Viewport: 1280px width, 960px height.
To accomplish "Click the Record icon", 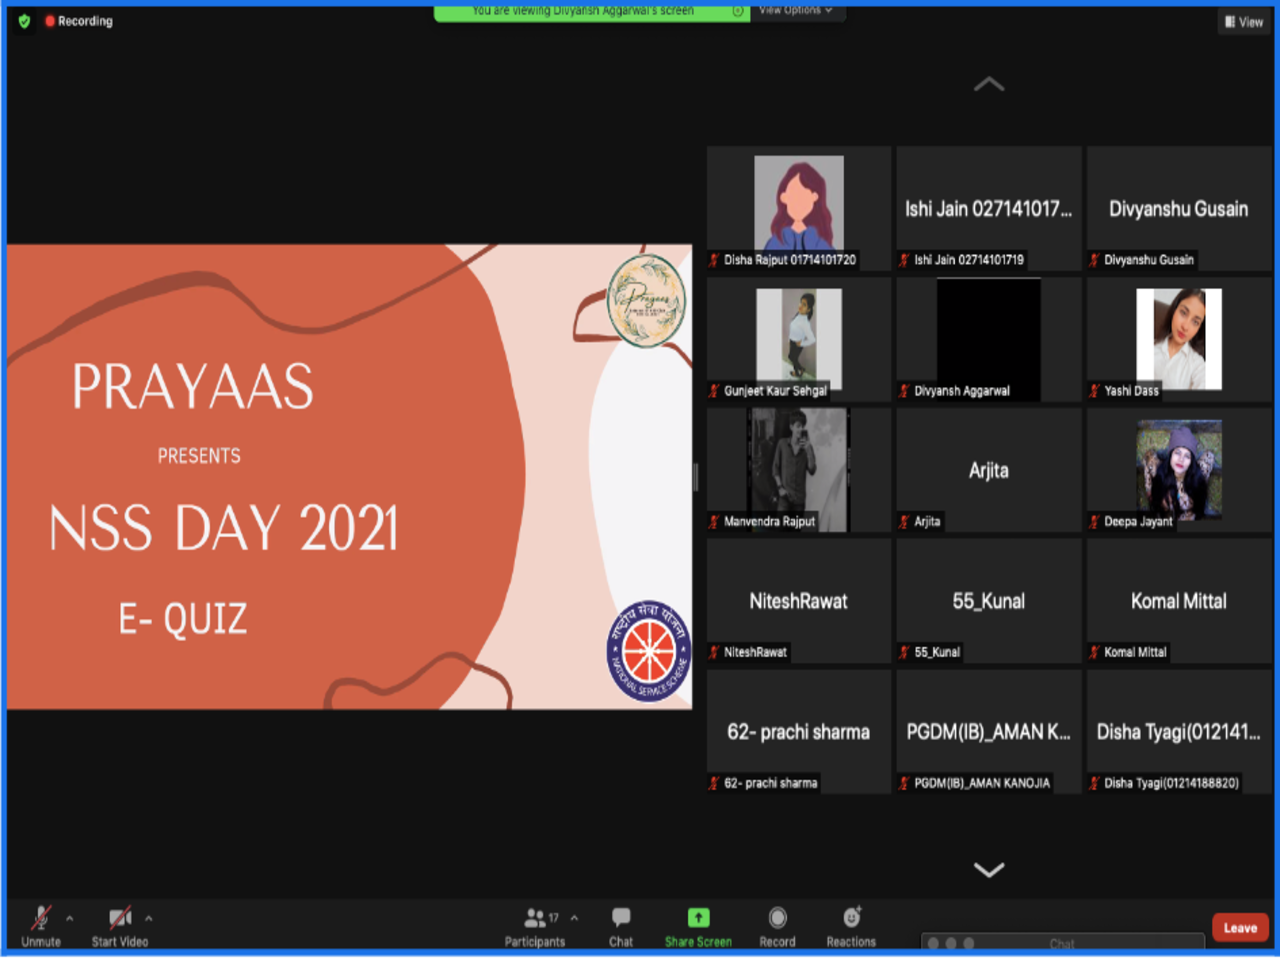I will [777, 918].
